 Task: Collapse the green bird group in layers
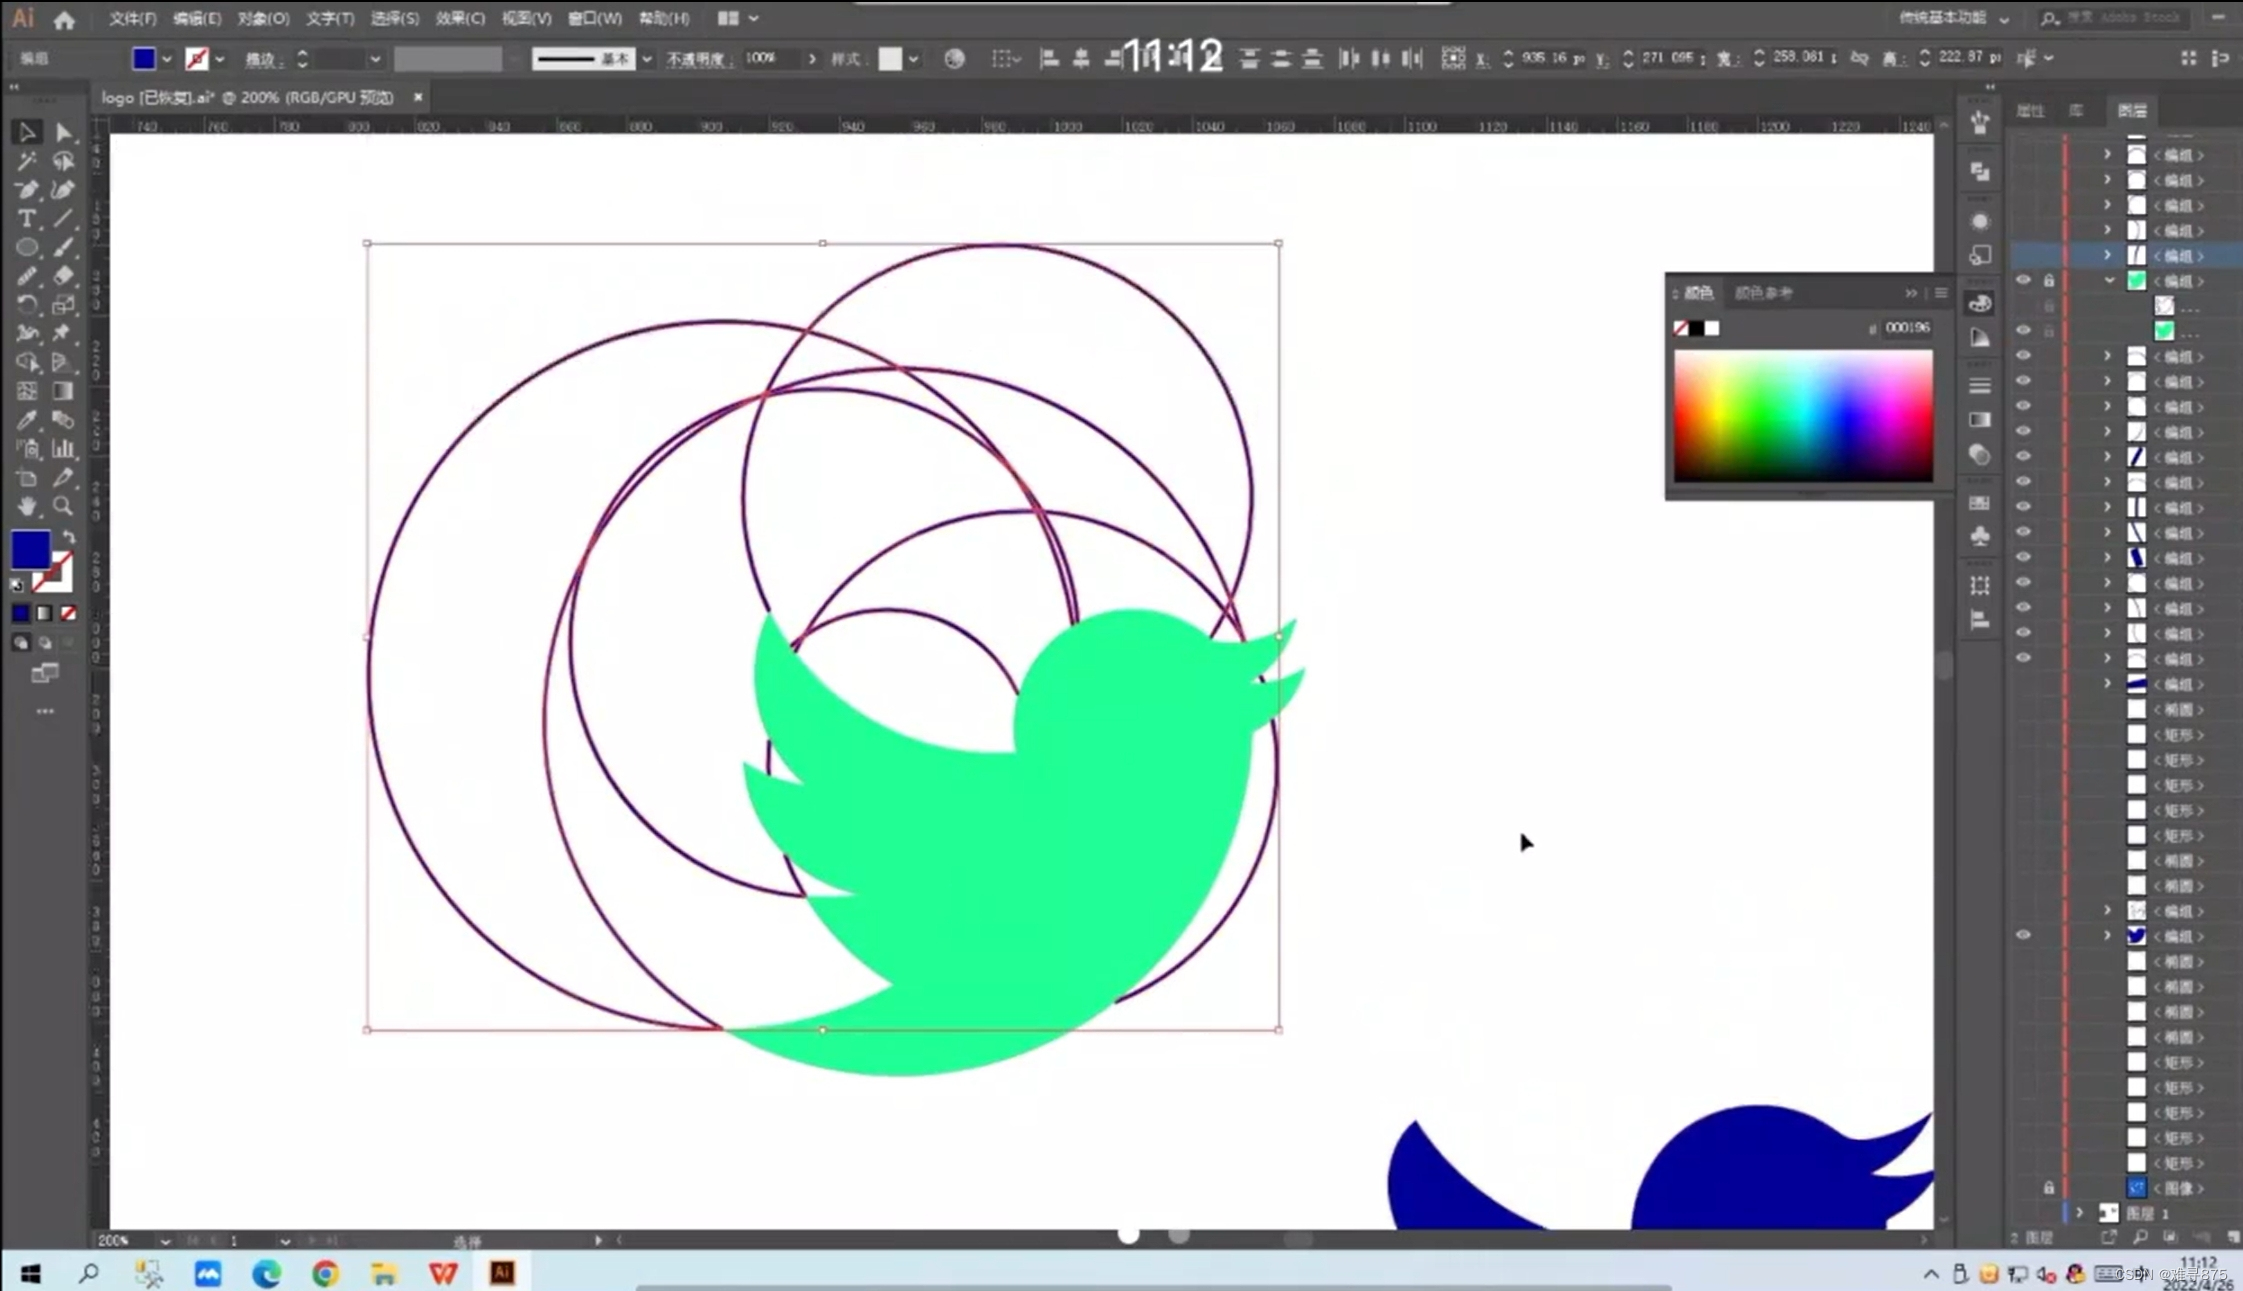coord(2108,281)
